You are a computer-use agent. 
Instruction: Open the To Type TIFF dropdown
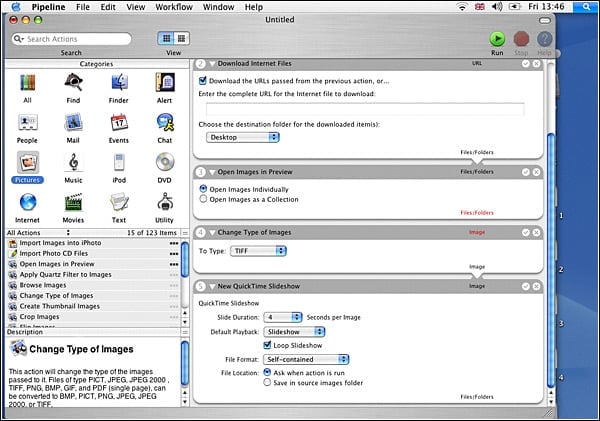pos(258,251)
